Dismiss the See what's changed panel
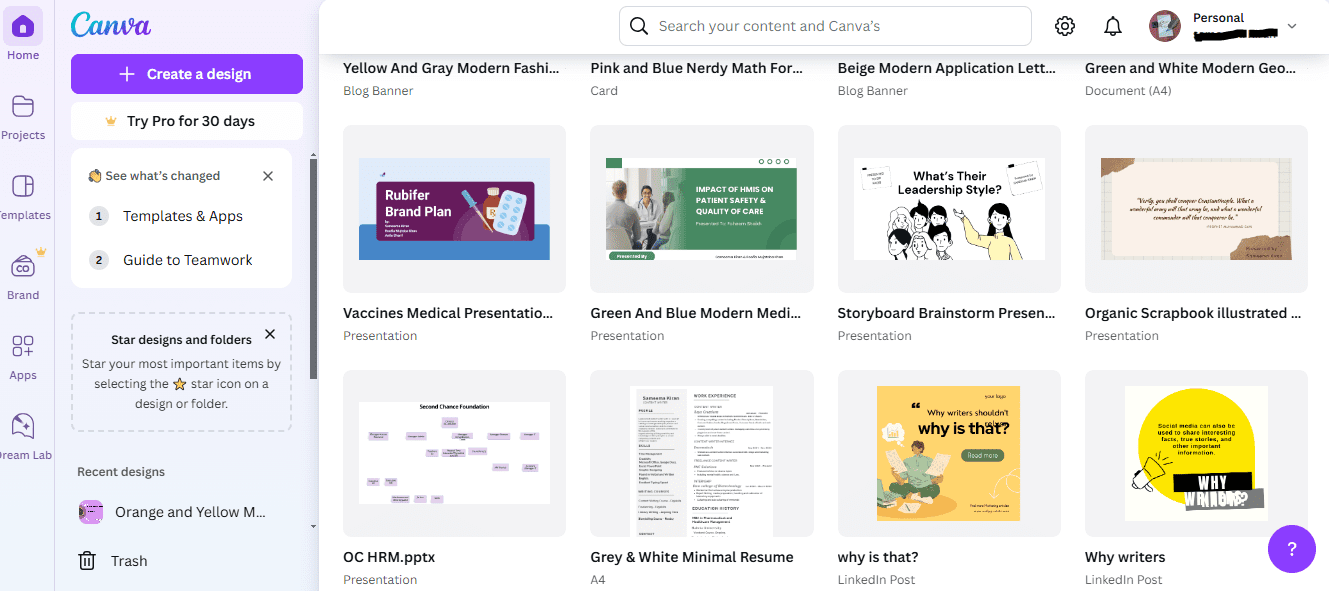Image resolution: width=1329 pixels, height=591 pixels. [x=268, y=175]
